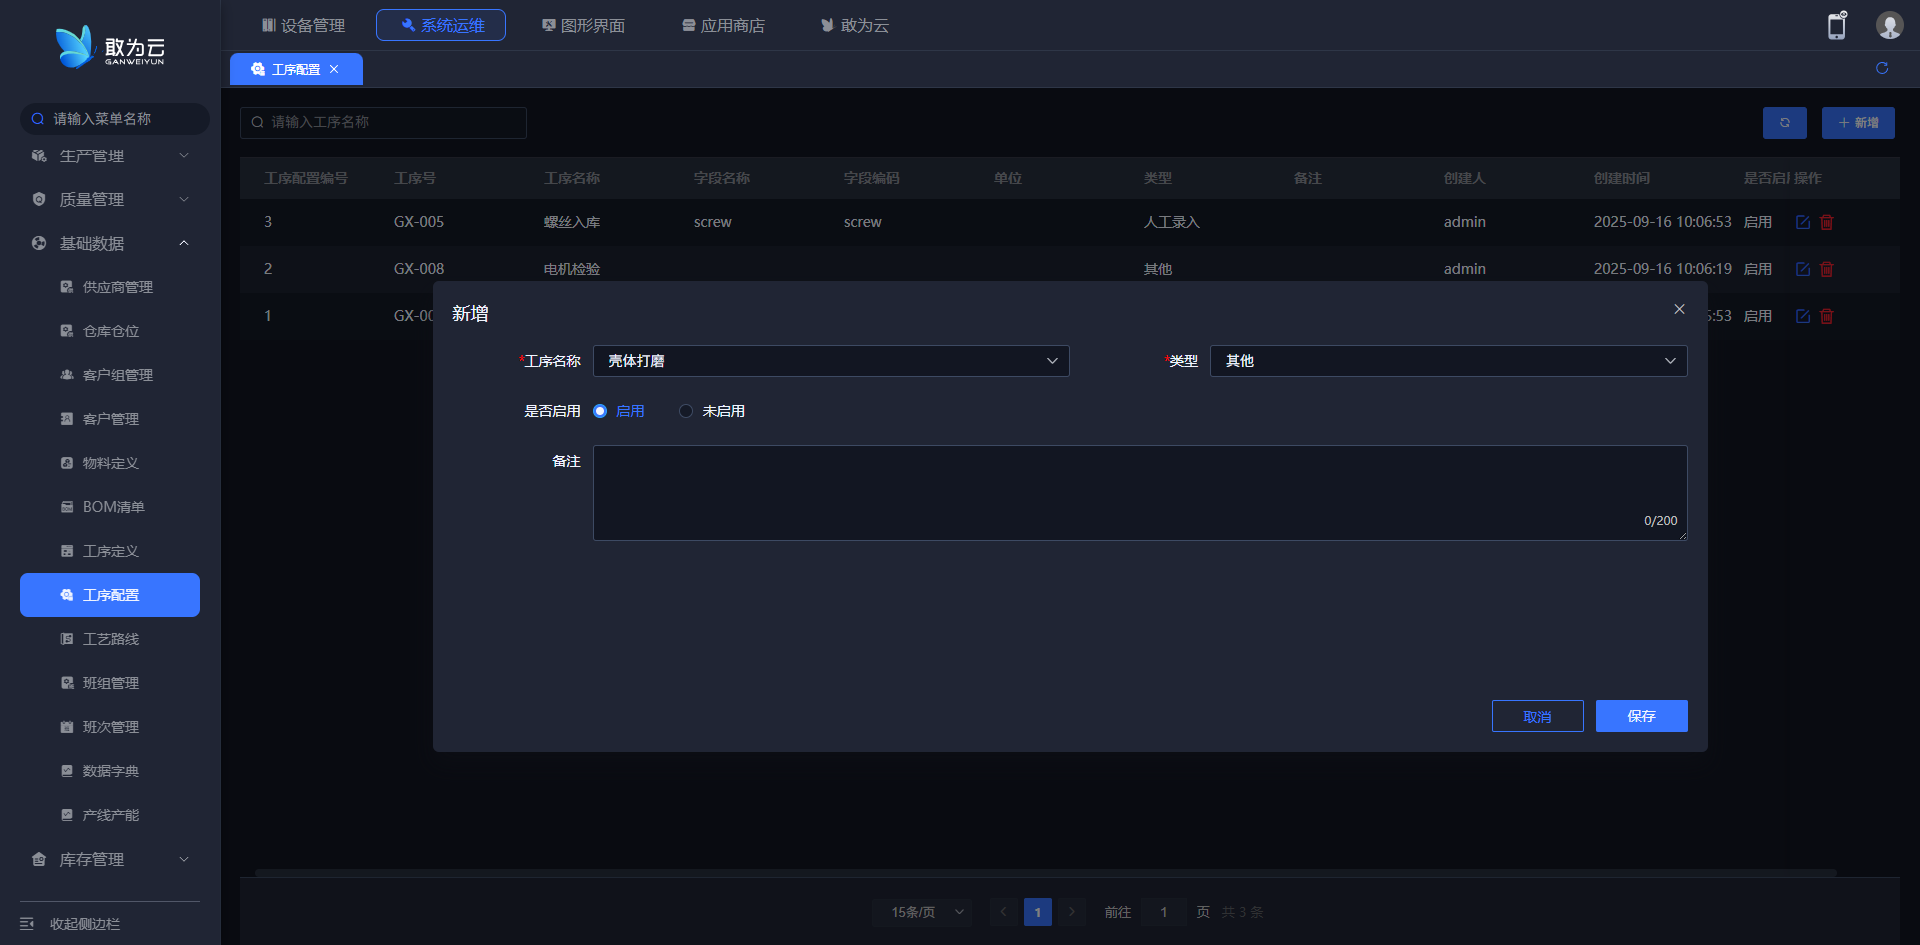Click the red delete icon for GX-008 row
The image size is (1920, 945).
pyautogui.click(x=1826, y=269)
